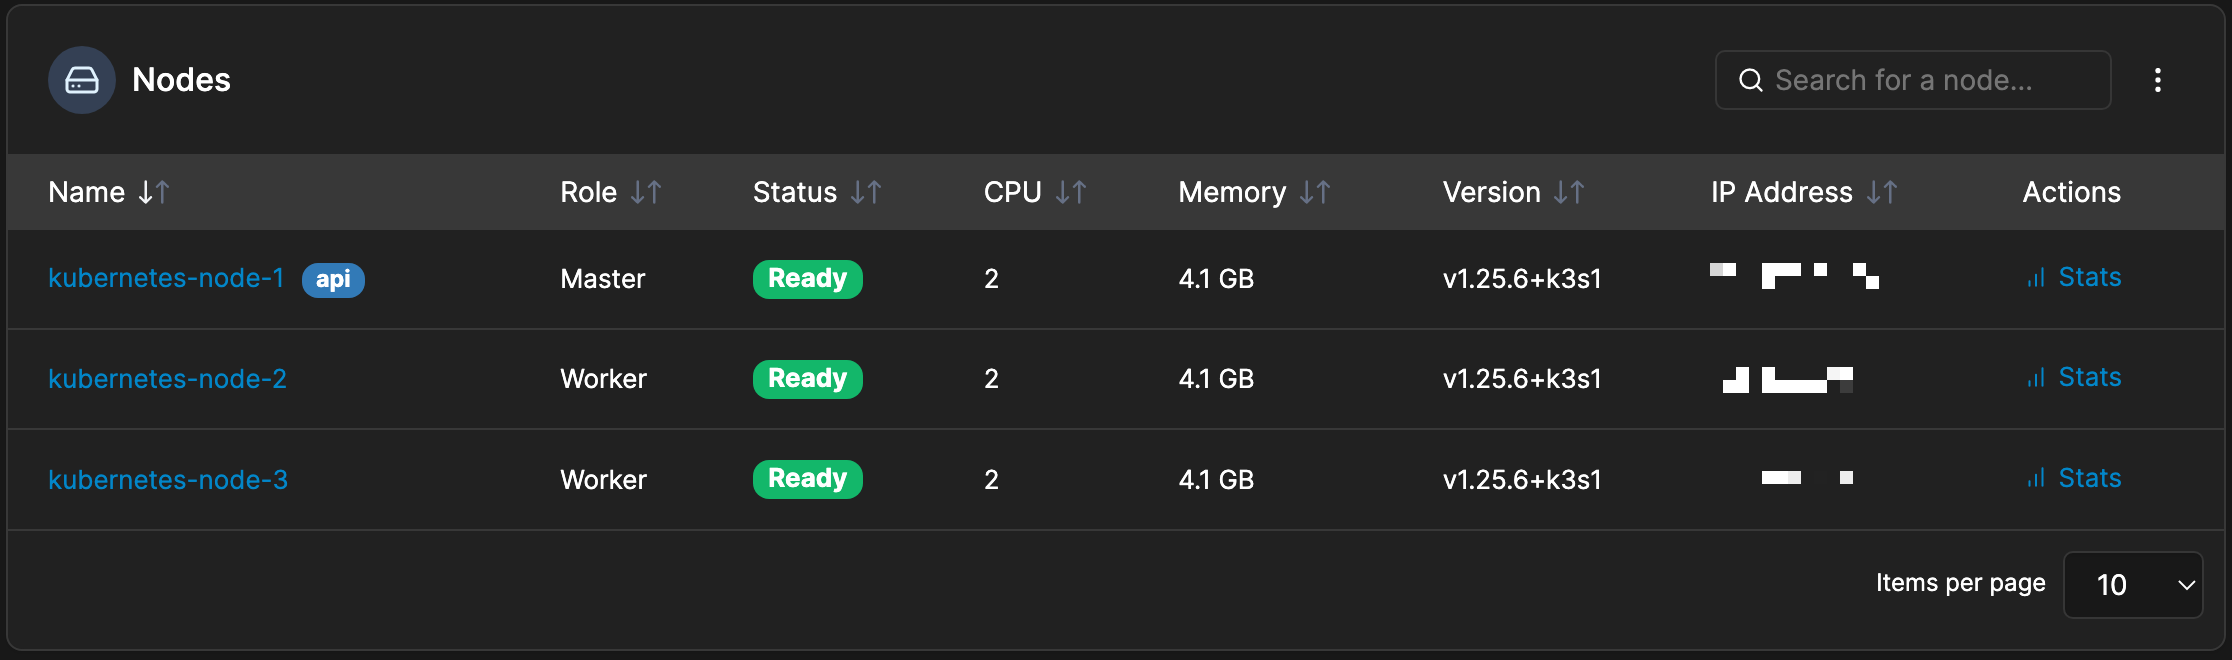Click the Search for a node field
Viewport: 2232px width, 660px height.
click(1900, 79)
